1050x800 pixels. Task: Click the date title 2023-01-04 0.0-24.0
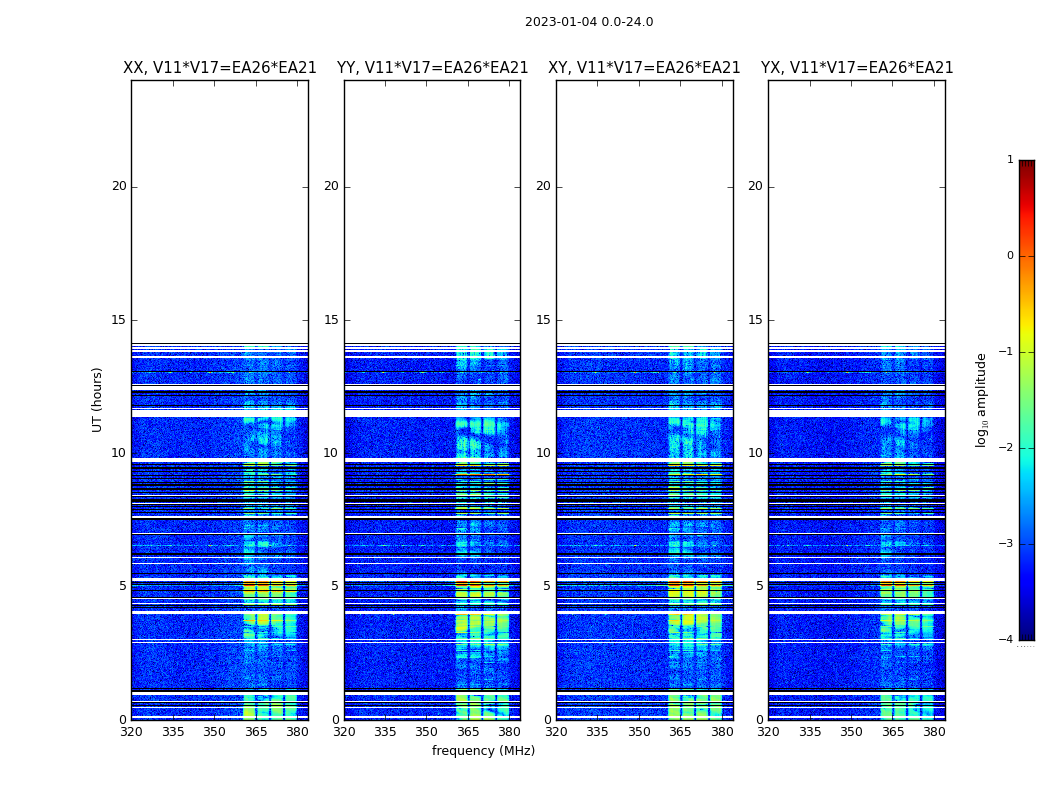[589, 22]
